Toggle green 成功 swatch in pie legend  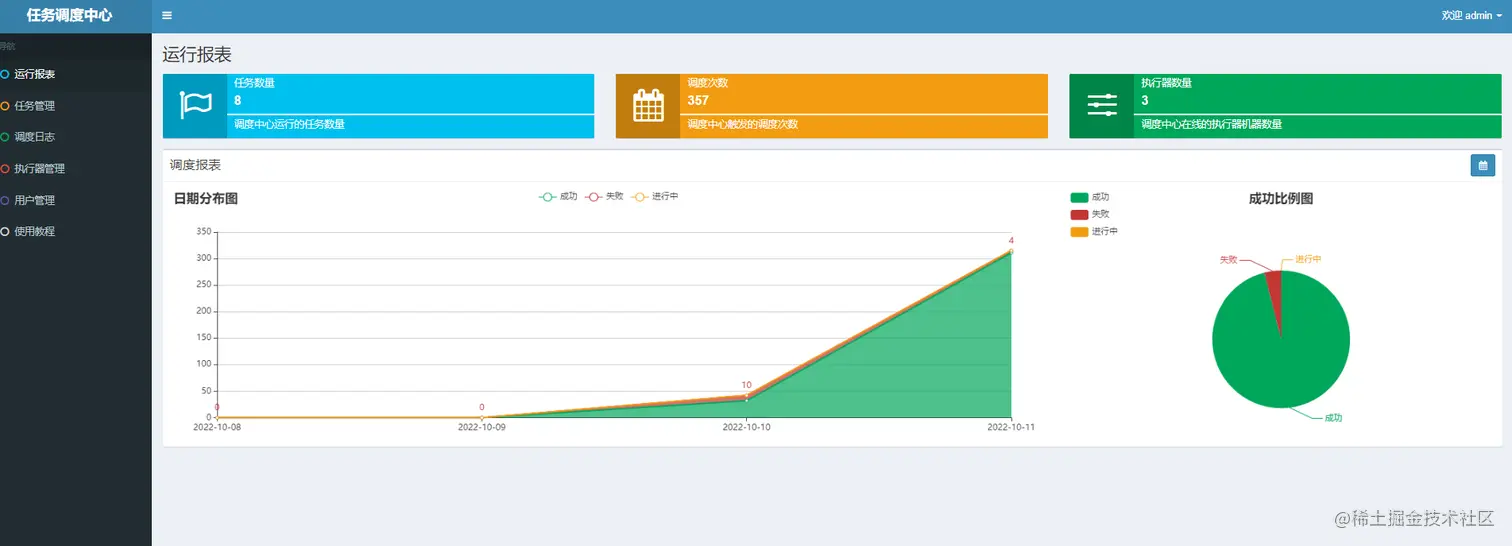tap(1079, 197)
